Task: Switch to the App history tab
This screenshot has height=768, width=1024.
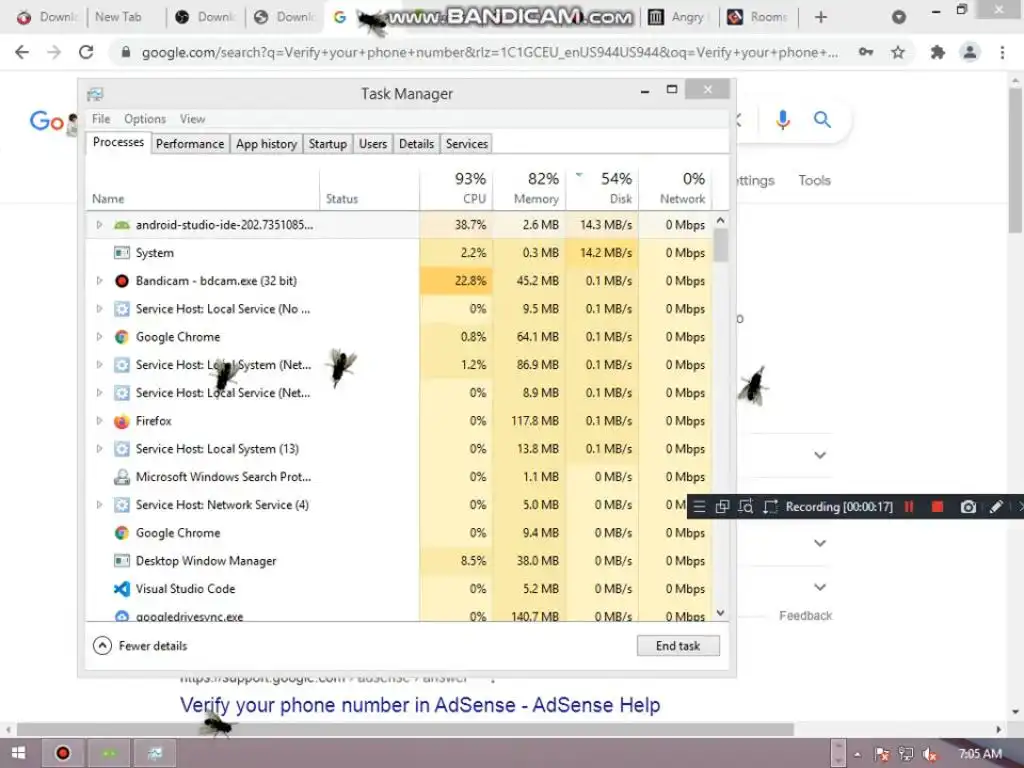Action: (x=266, y=144)
